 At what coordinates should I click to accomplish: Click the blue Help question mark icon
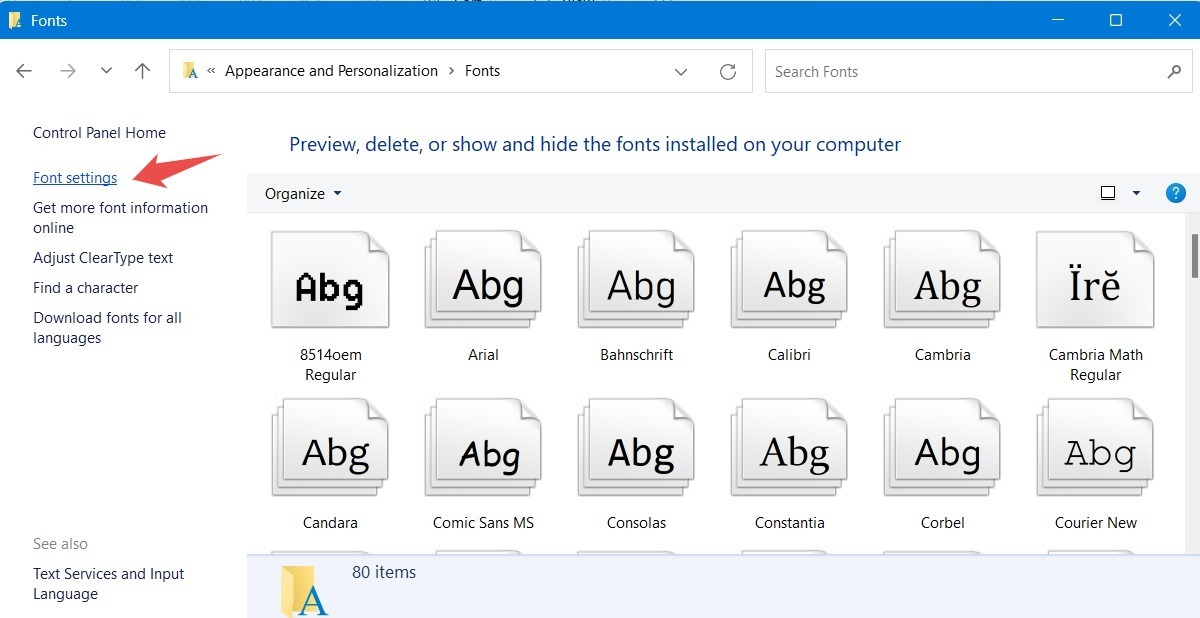[1176, 193]
